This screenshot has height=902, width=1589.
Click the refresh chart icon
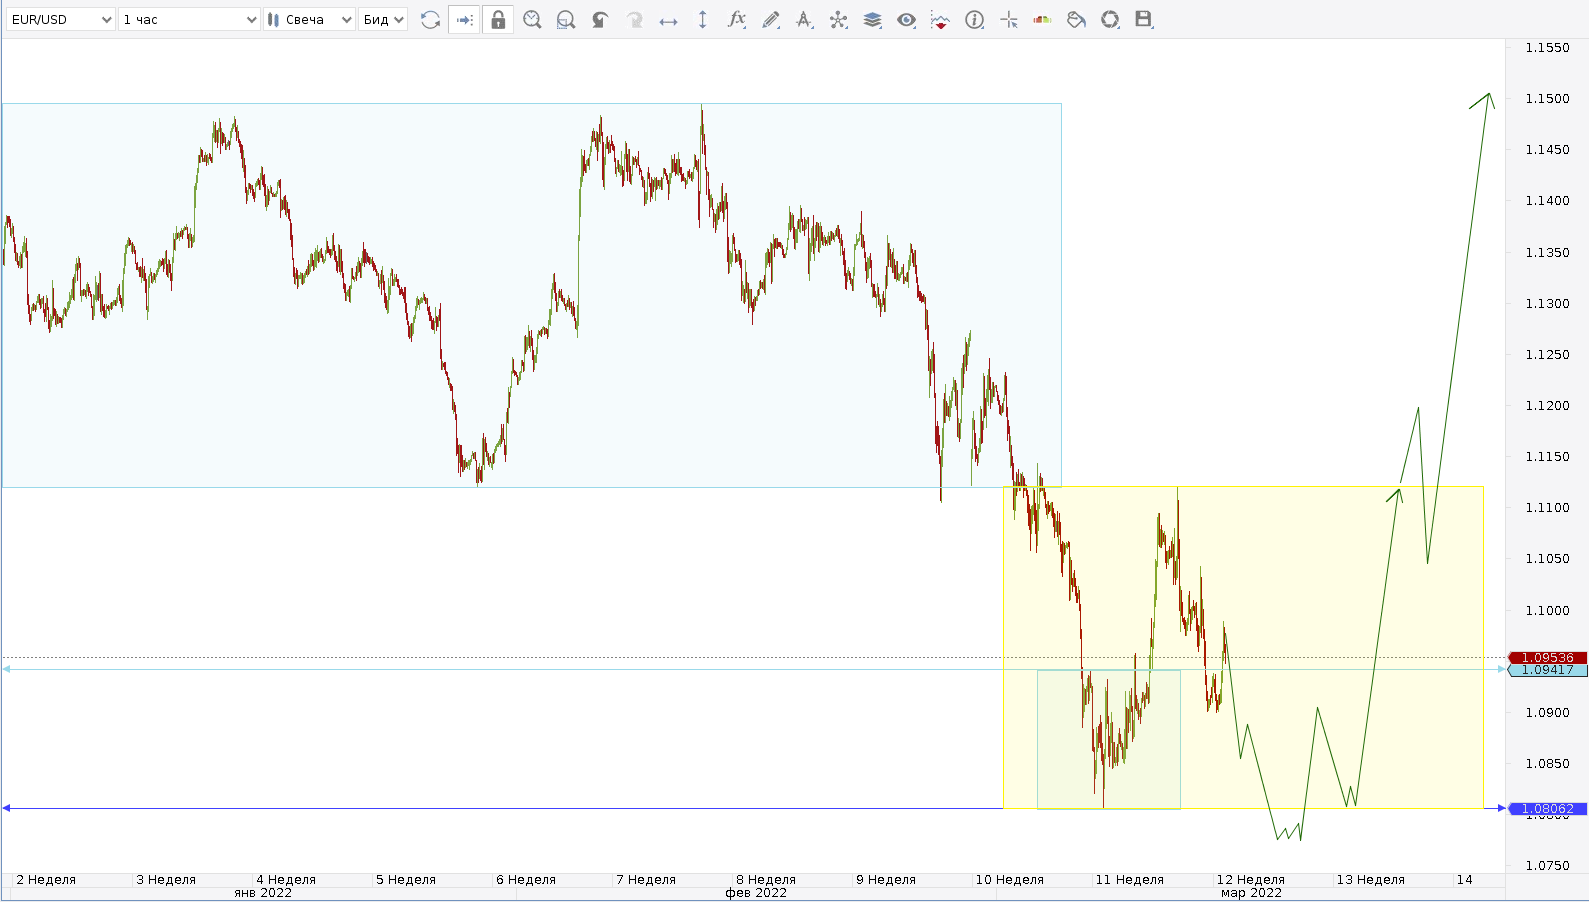pos(430,20)
